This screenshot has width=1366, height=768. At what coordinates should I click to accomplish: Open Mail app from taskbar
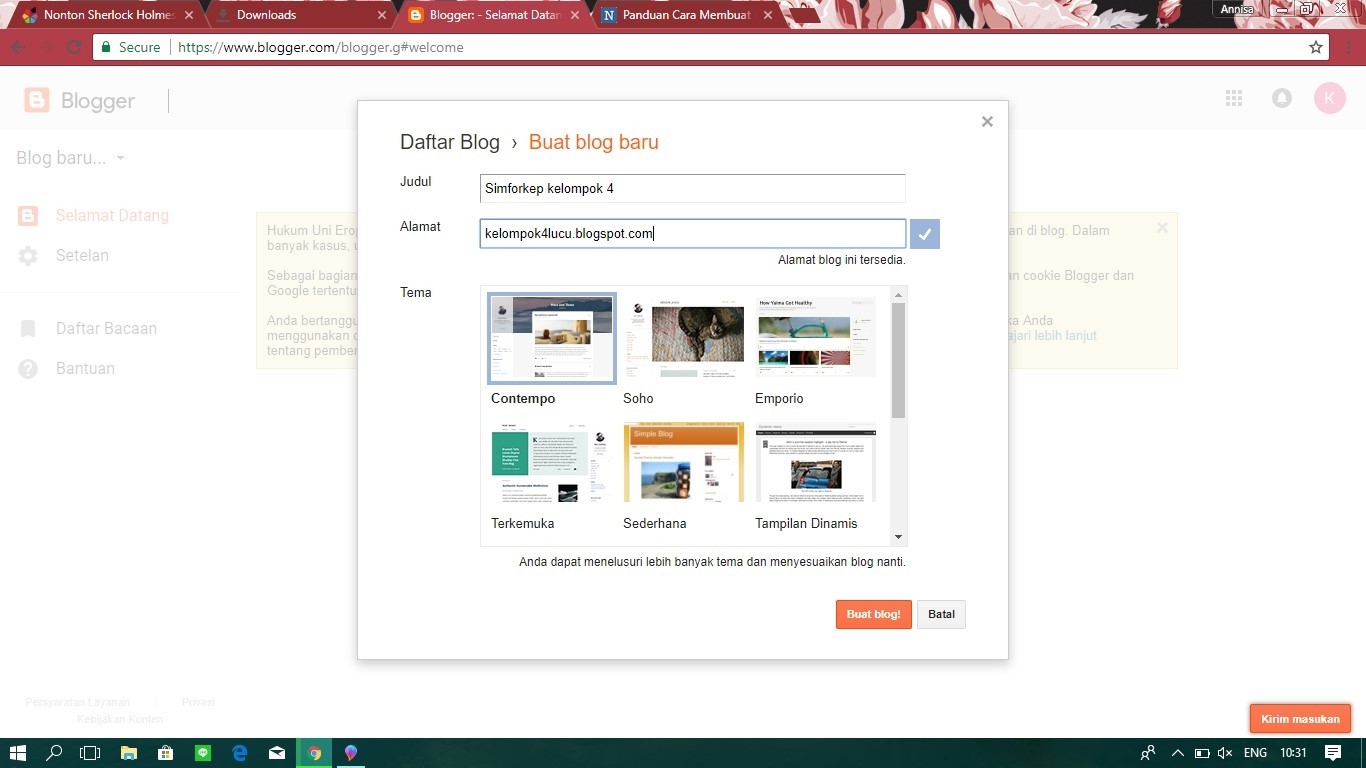tap(277, 753)
